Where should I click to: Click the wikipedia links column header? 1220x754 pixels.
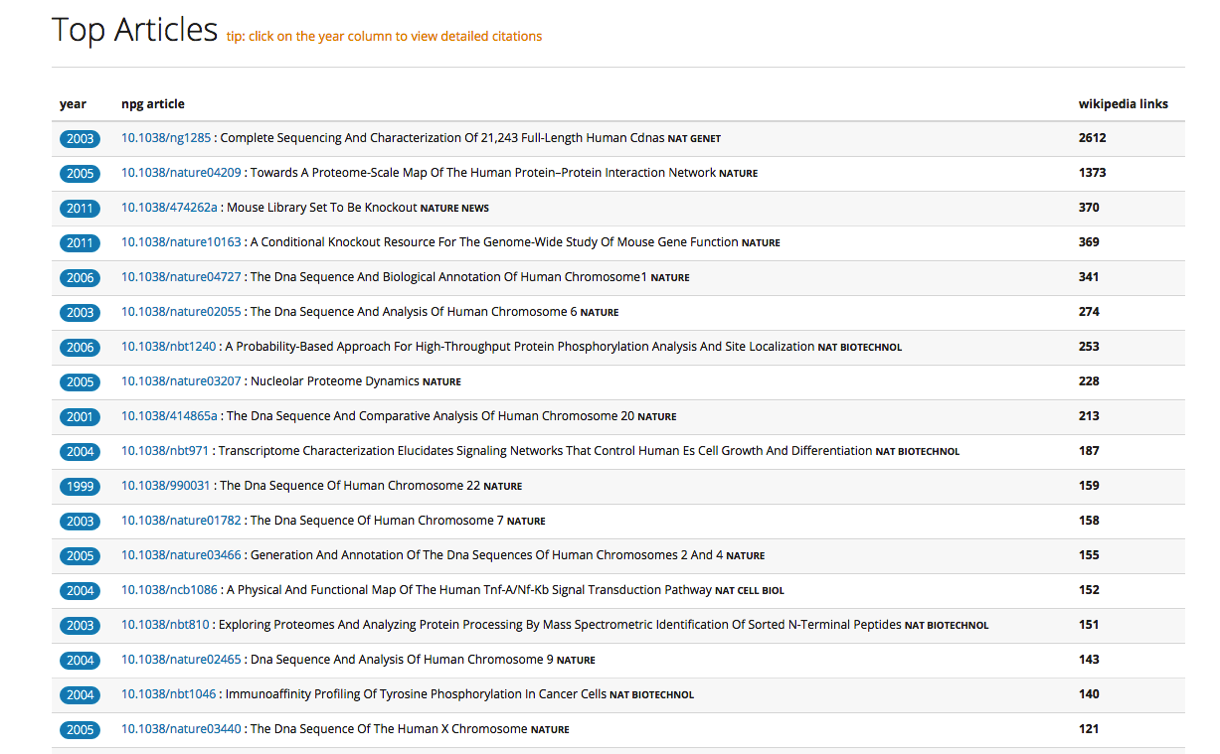pos(1123,104)
